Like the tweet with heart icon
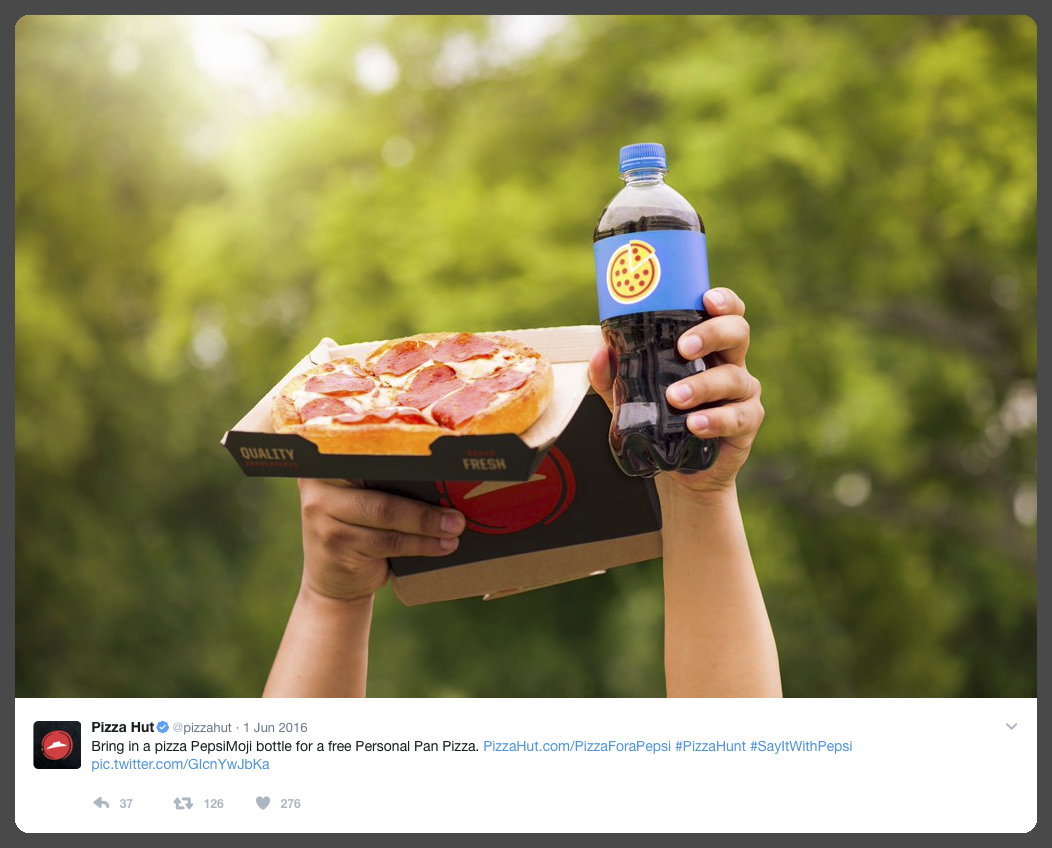Image resolution: width=1052 pixels, height=848 pixels. pyautogui.click(x=263, y=803)
